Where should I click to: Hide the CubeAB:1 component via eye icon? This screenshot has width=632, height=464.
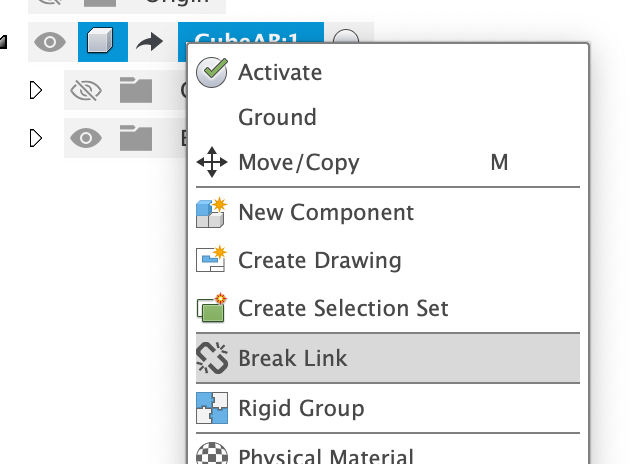point(51,42)
